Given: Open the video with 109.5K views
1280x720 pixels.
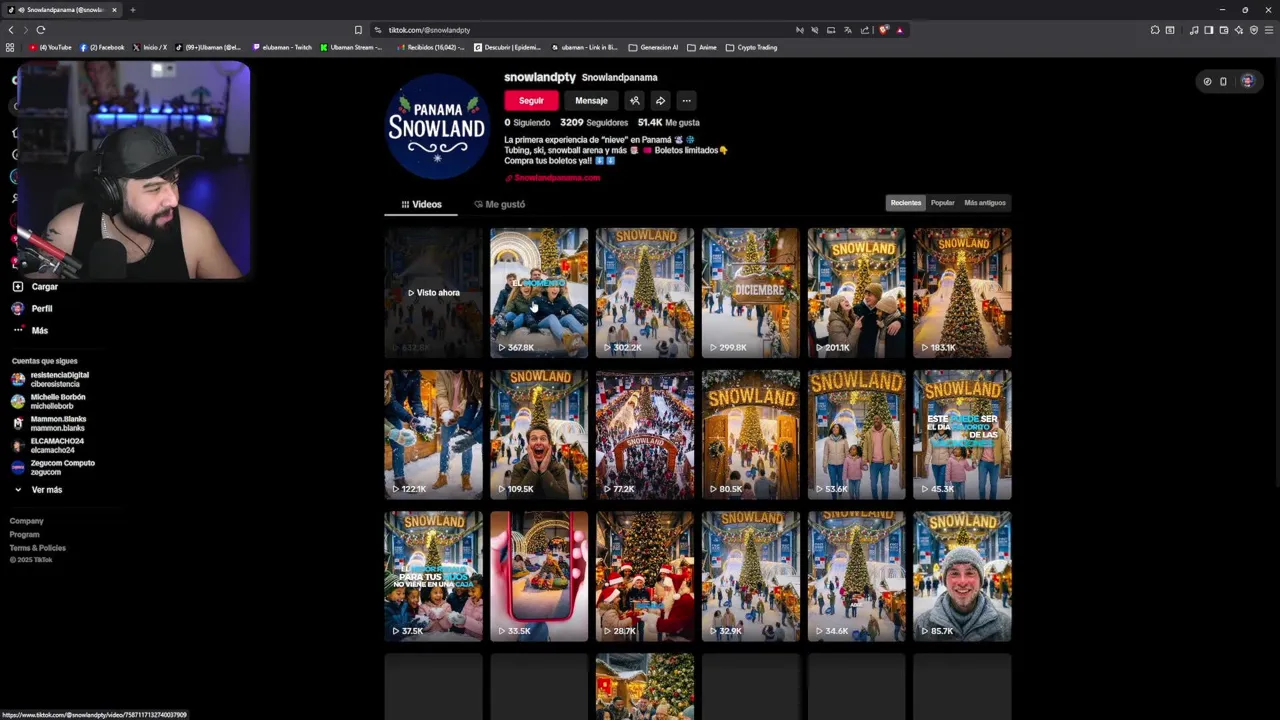Looking at the screenshot, I should [539, 435].
